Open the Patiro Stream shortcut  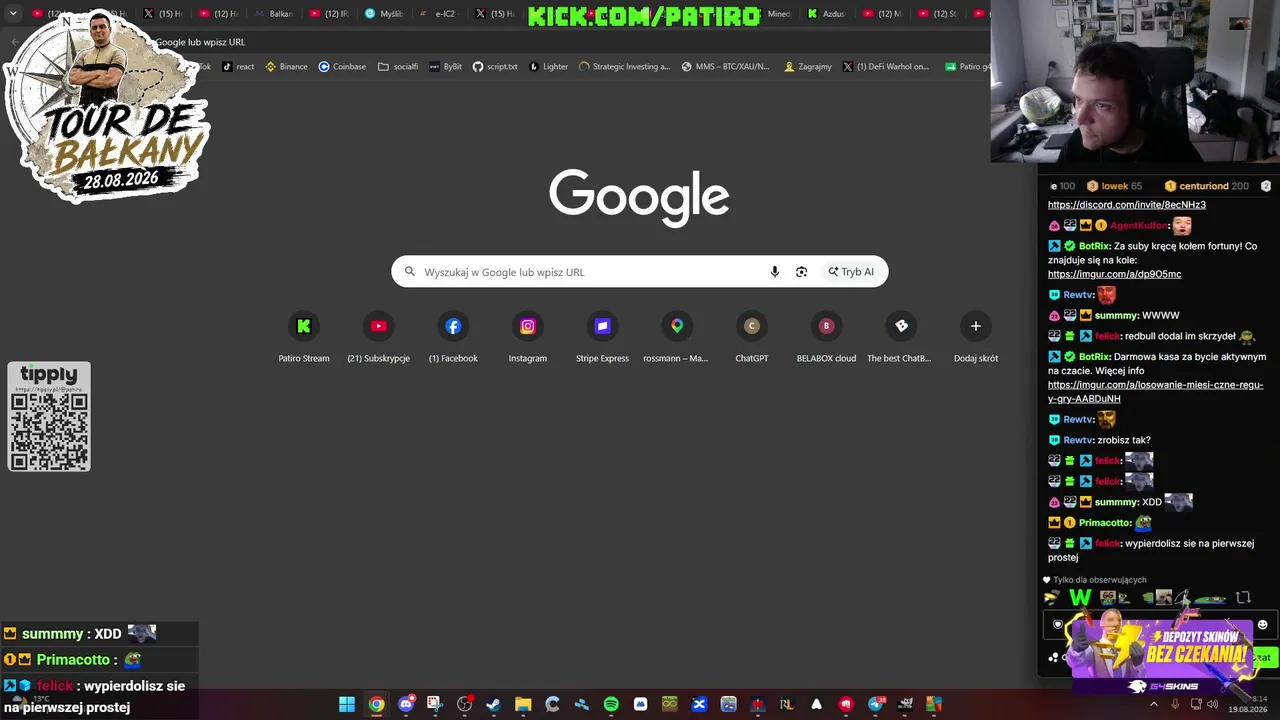[x=304, y=338]
